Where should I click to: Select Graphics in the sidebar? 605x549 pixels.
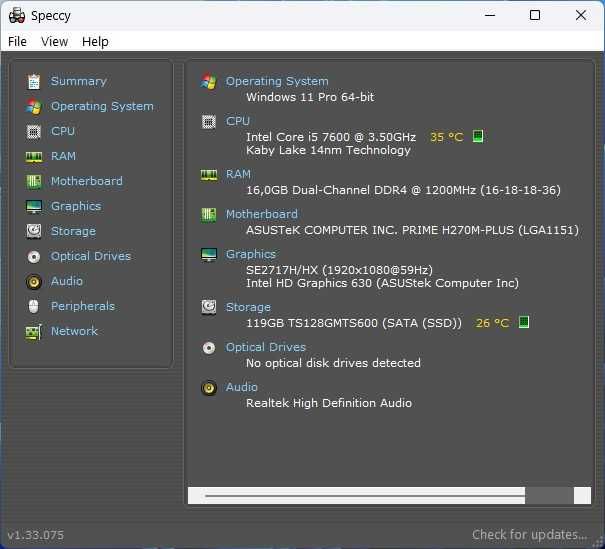coord(76,206)
